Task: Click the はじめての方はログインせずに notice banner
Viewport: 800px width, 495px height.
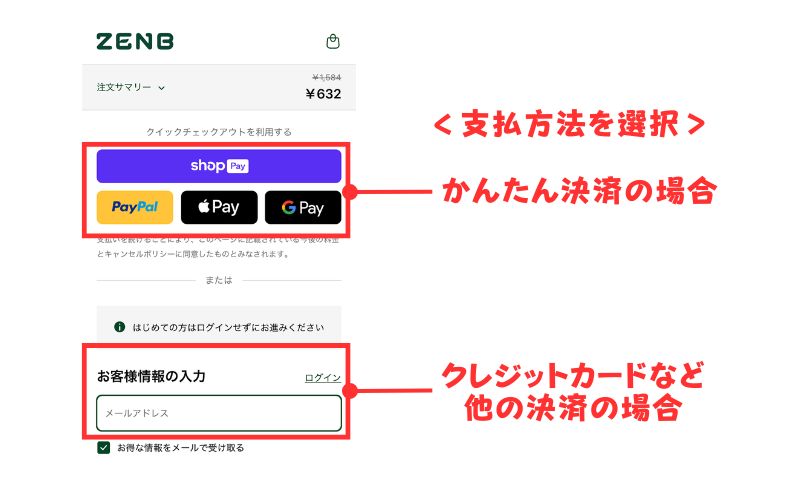Action: point(219,327)
